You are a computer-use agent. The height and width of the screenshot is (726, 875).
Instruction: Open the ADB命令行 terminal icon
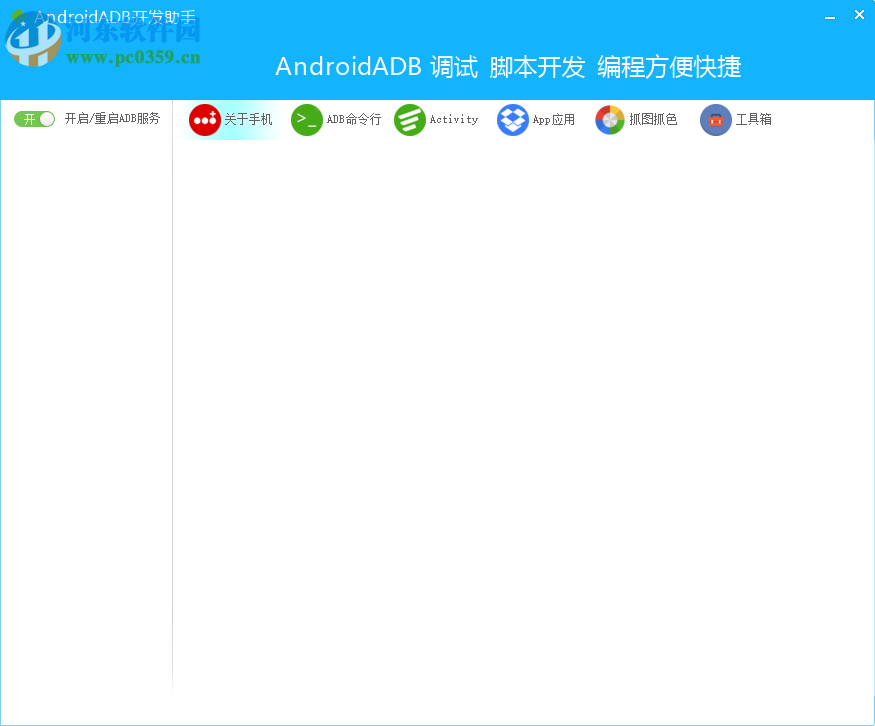[306, 120]
